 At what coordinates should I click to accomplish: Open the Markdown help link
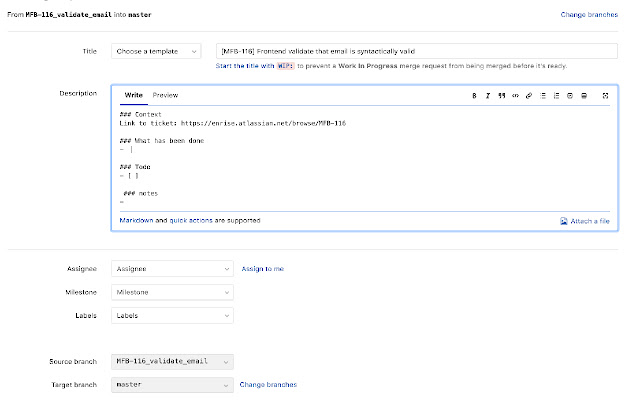(136, 220)
